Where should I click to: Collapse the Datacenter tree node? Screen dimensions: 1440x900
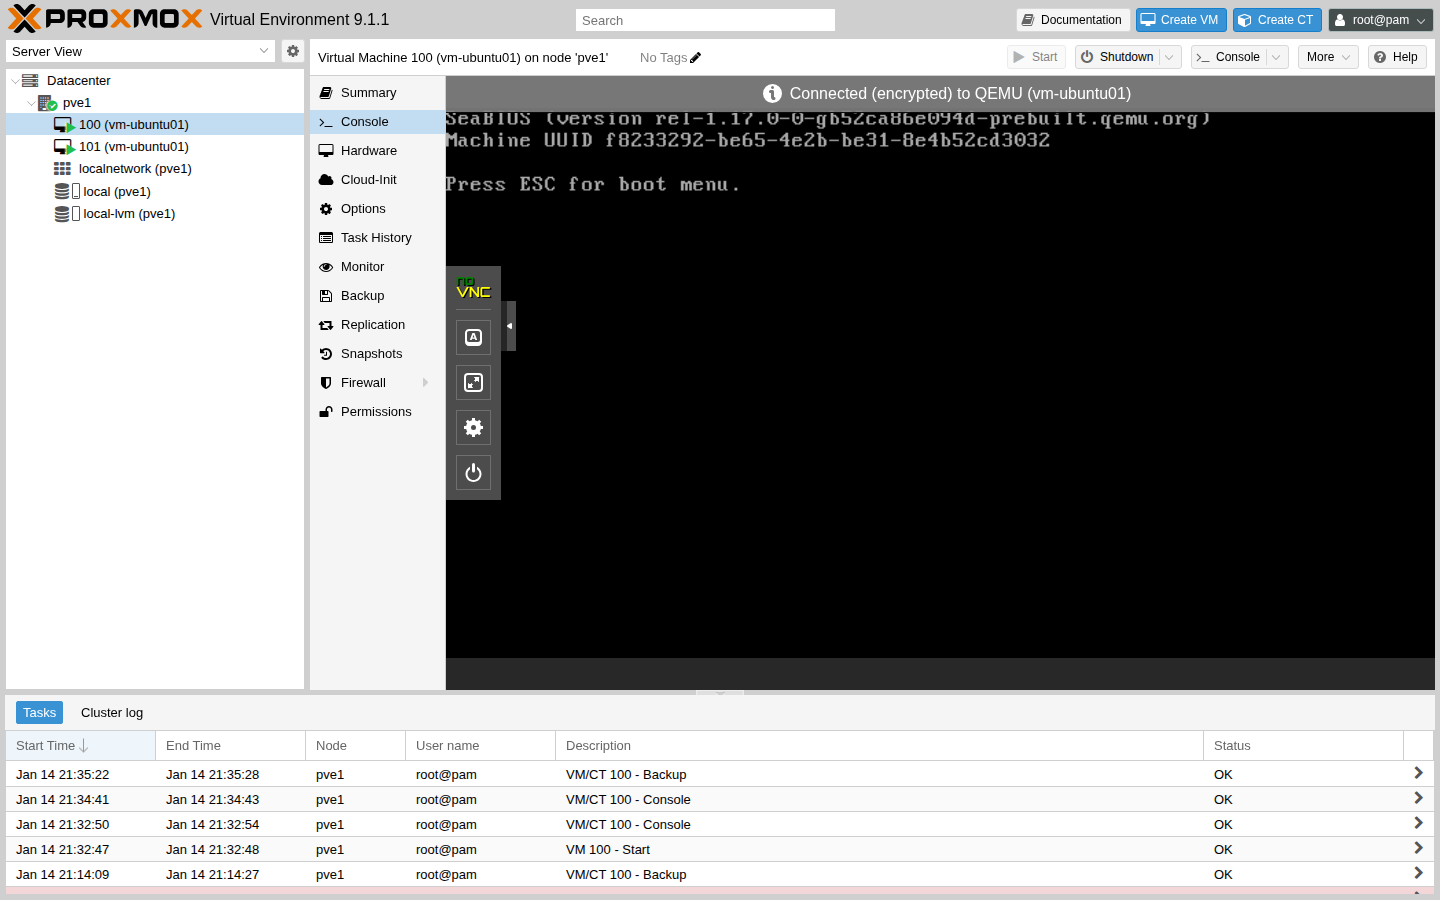pyautogui.click(x=13, y=80)
